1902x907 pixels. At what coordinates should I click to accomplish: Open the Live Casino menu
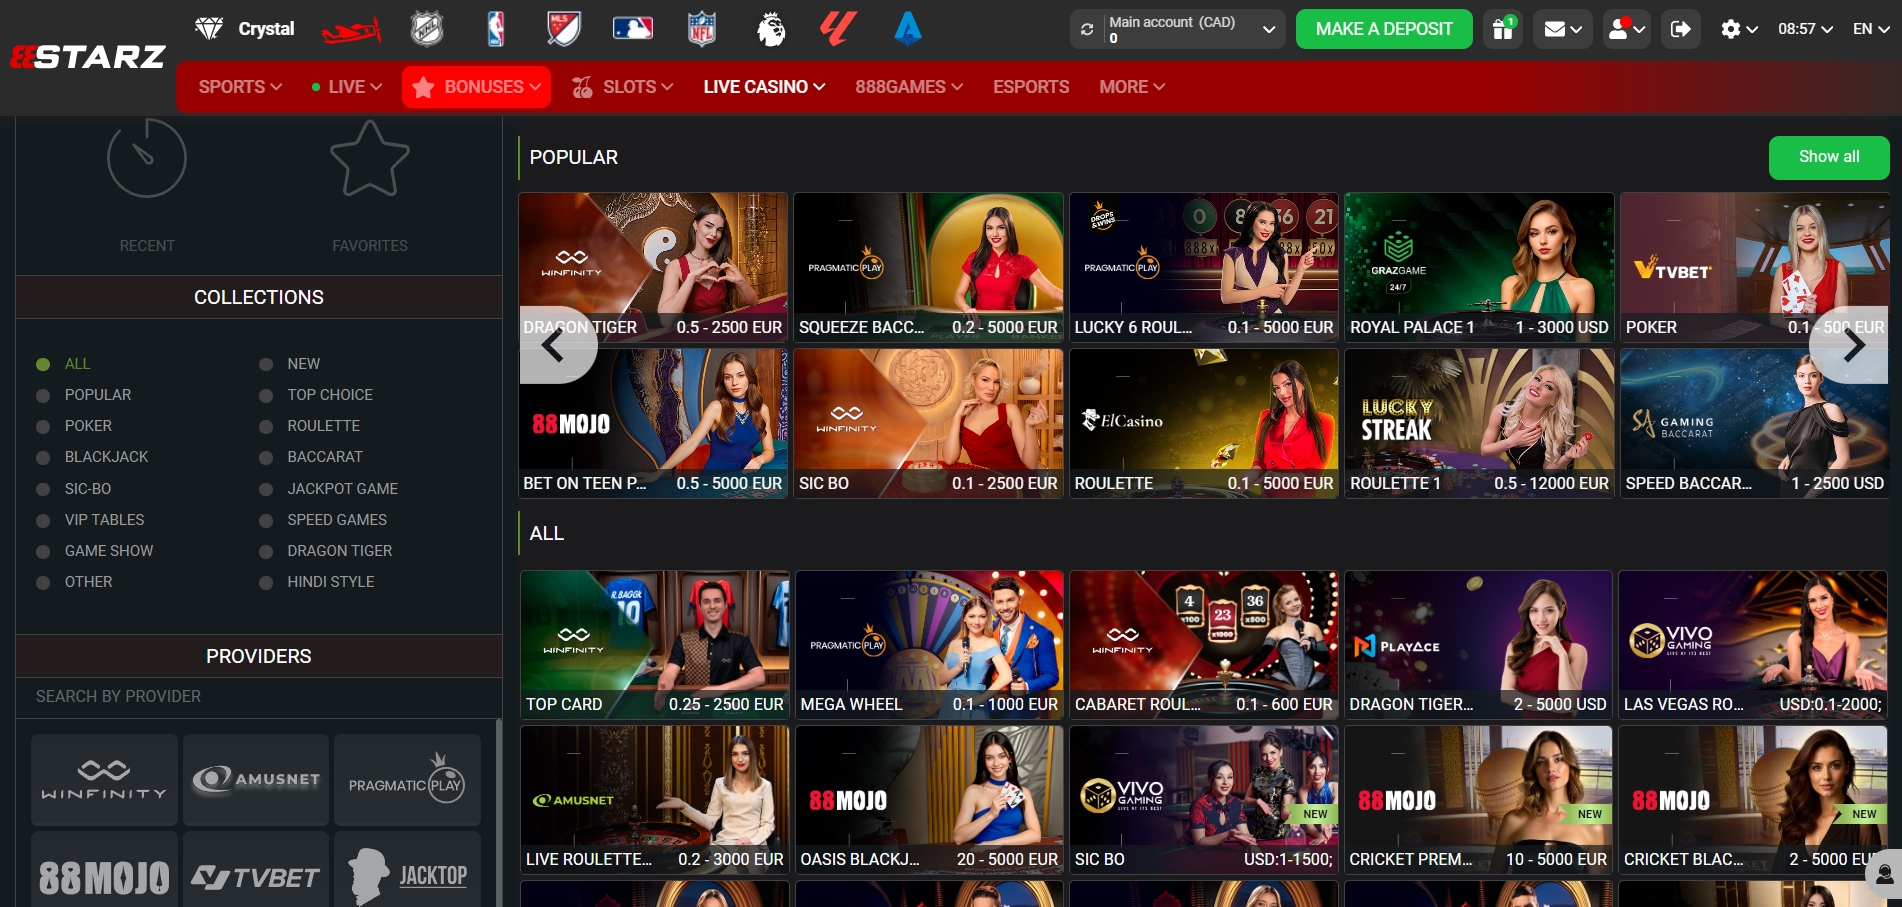tap(763, 87)
